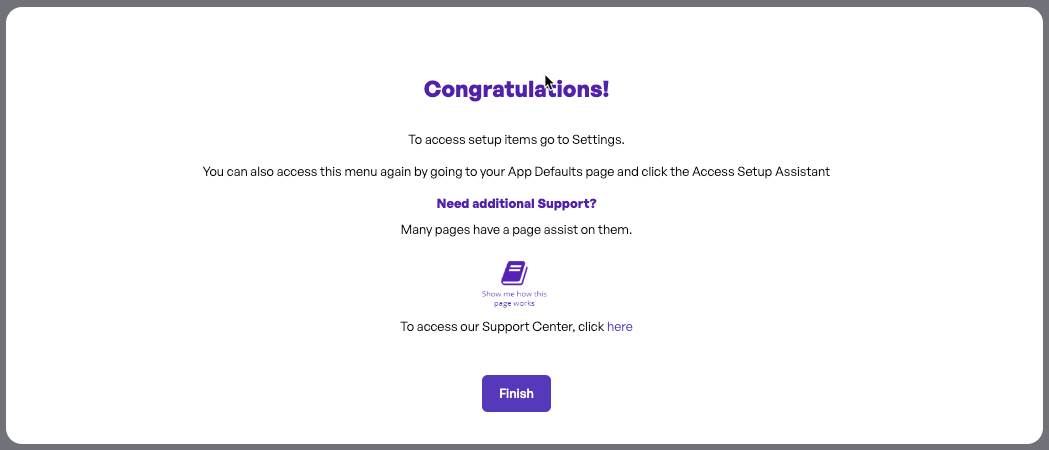Click the Finish button
The height and width of the screenshot is (450, 1049).
tap(516, 393)
